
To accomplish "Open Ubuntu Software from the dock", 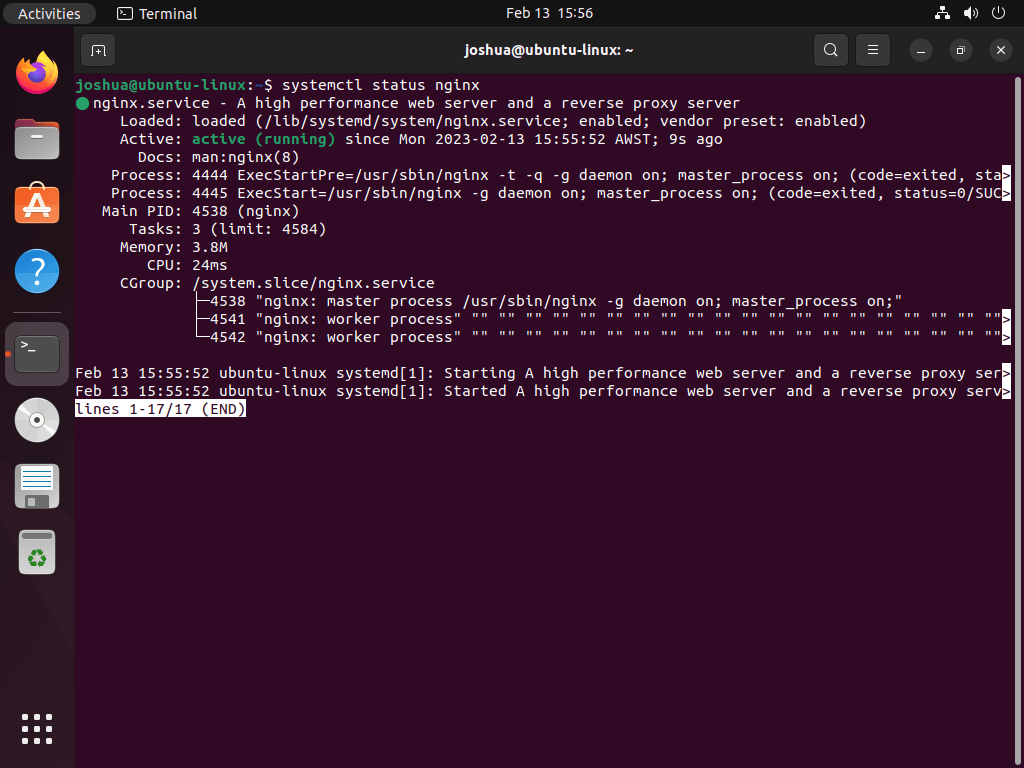I will (36, 205).
